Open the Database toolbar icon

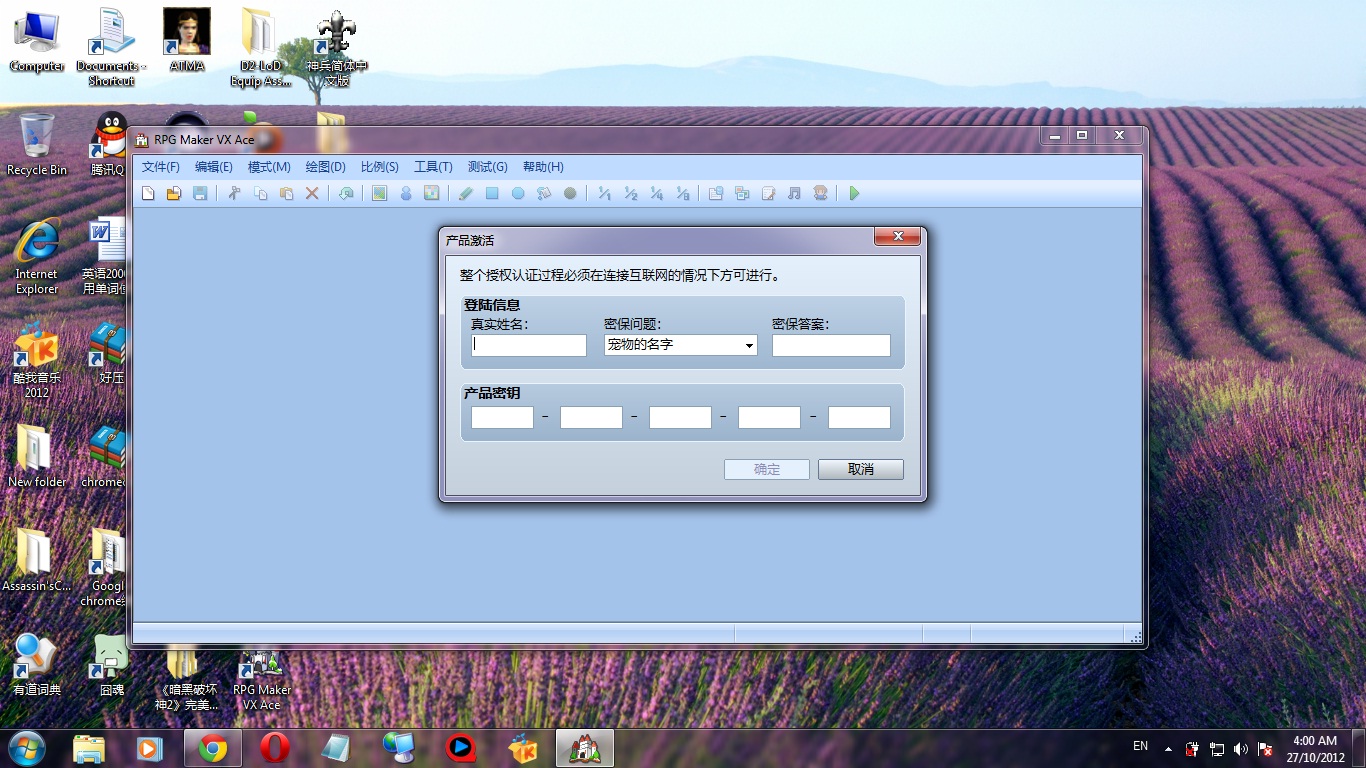coord(716,193)
